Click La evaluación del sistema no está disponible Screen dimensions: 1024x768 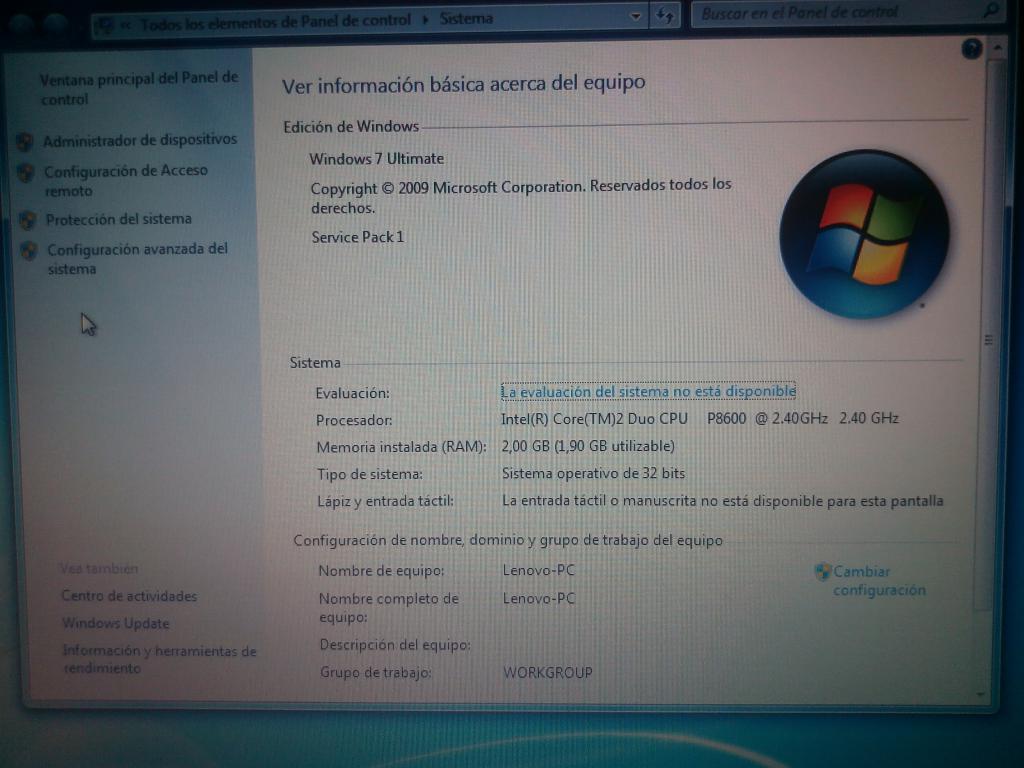tap(648, 391)
